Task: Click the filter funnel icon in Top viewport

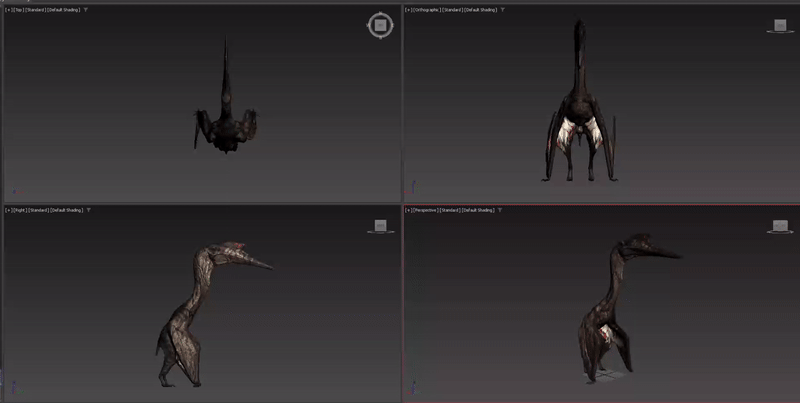Action: point(86,9)
